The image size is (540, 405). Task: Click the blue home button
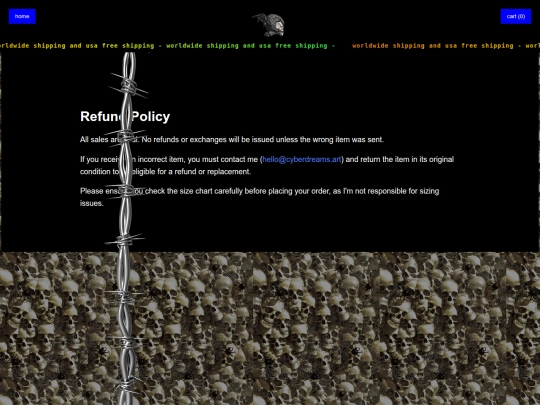[22, 17]
